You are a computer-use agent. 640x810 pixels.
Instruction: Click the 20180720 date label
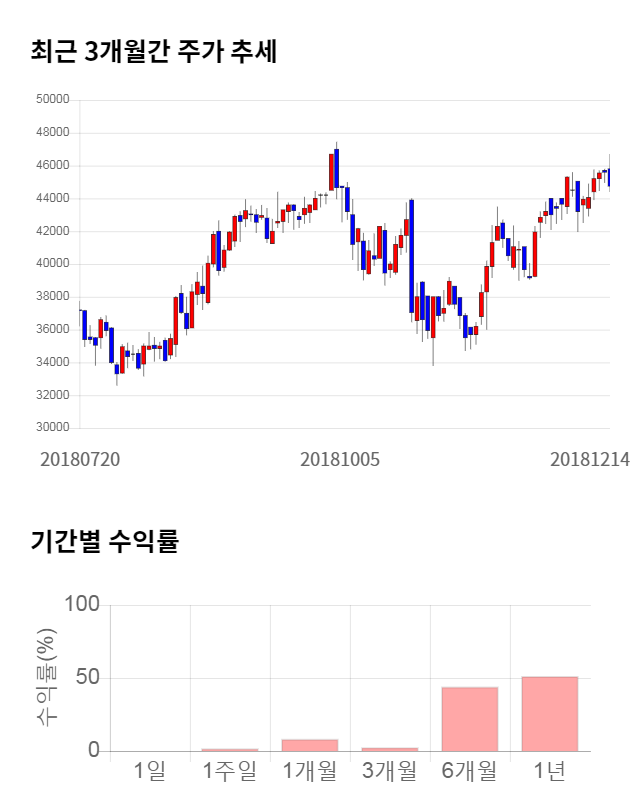point(80,460)
